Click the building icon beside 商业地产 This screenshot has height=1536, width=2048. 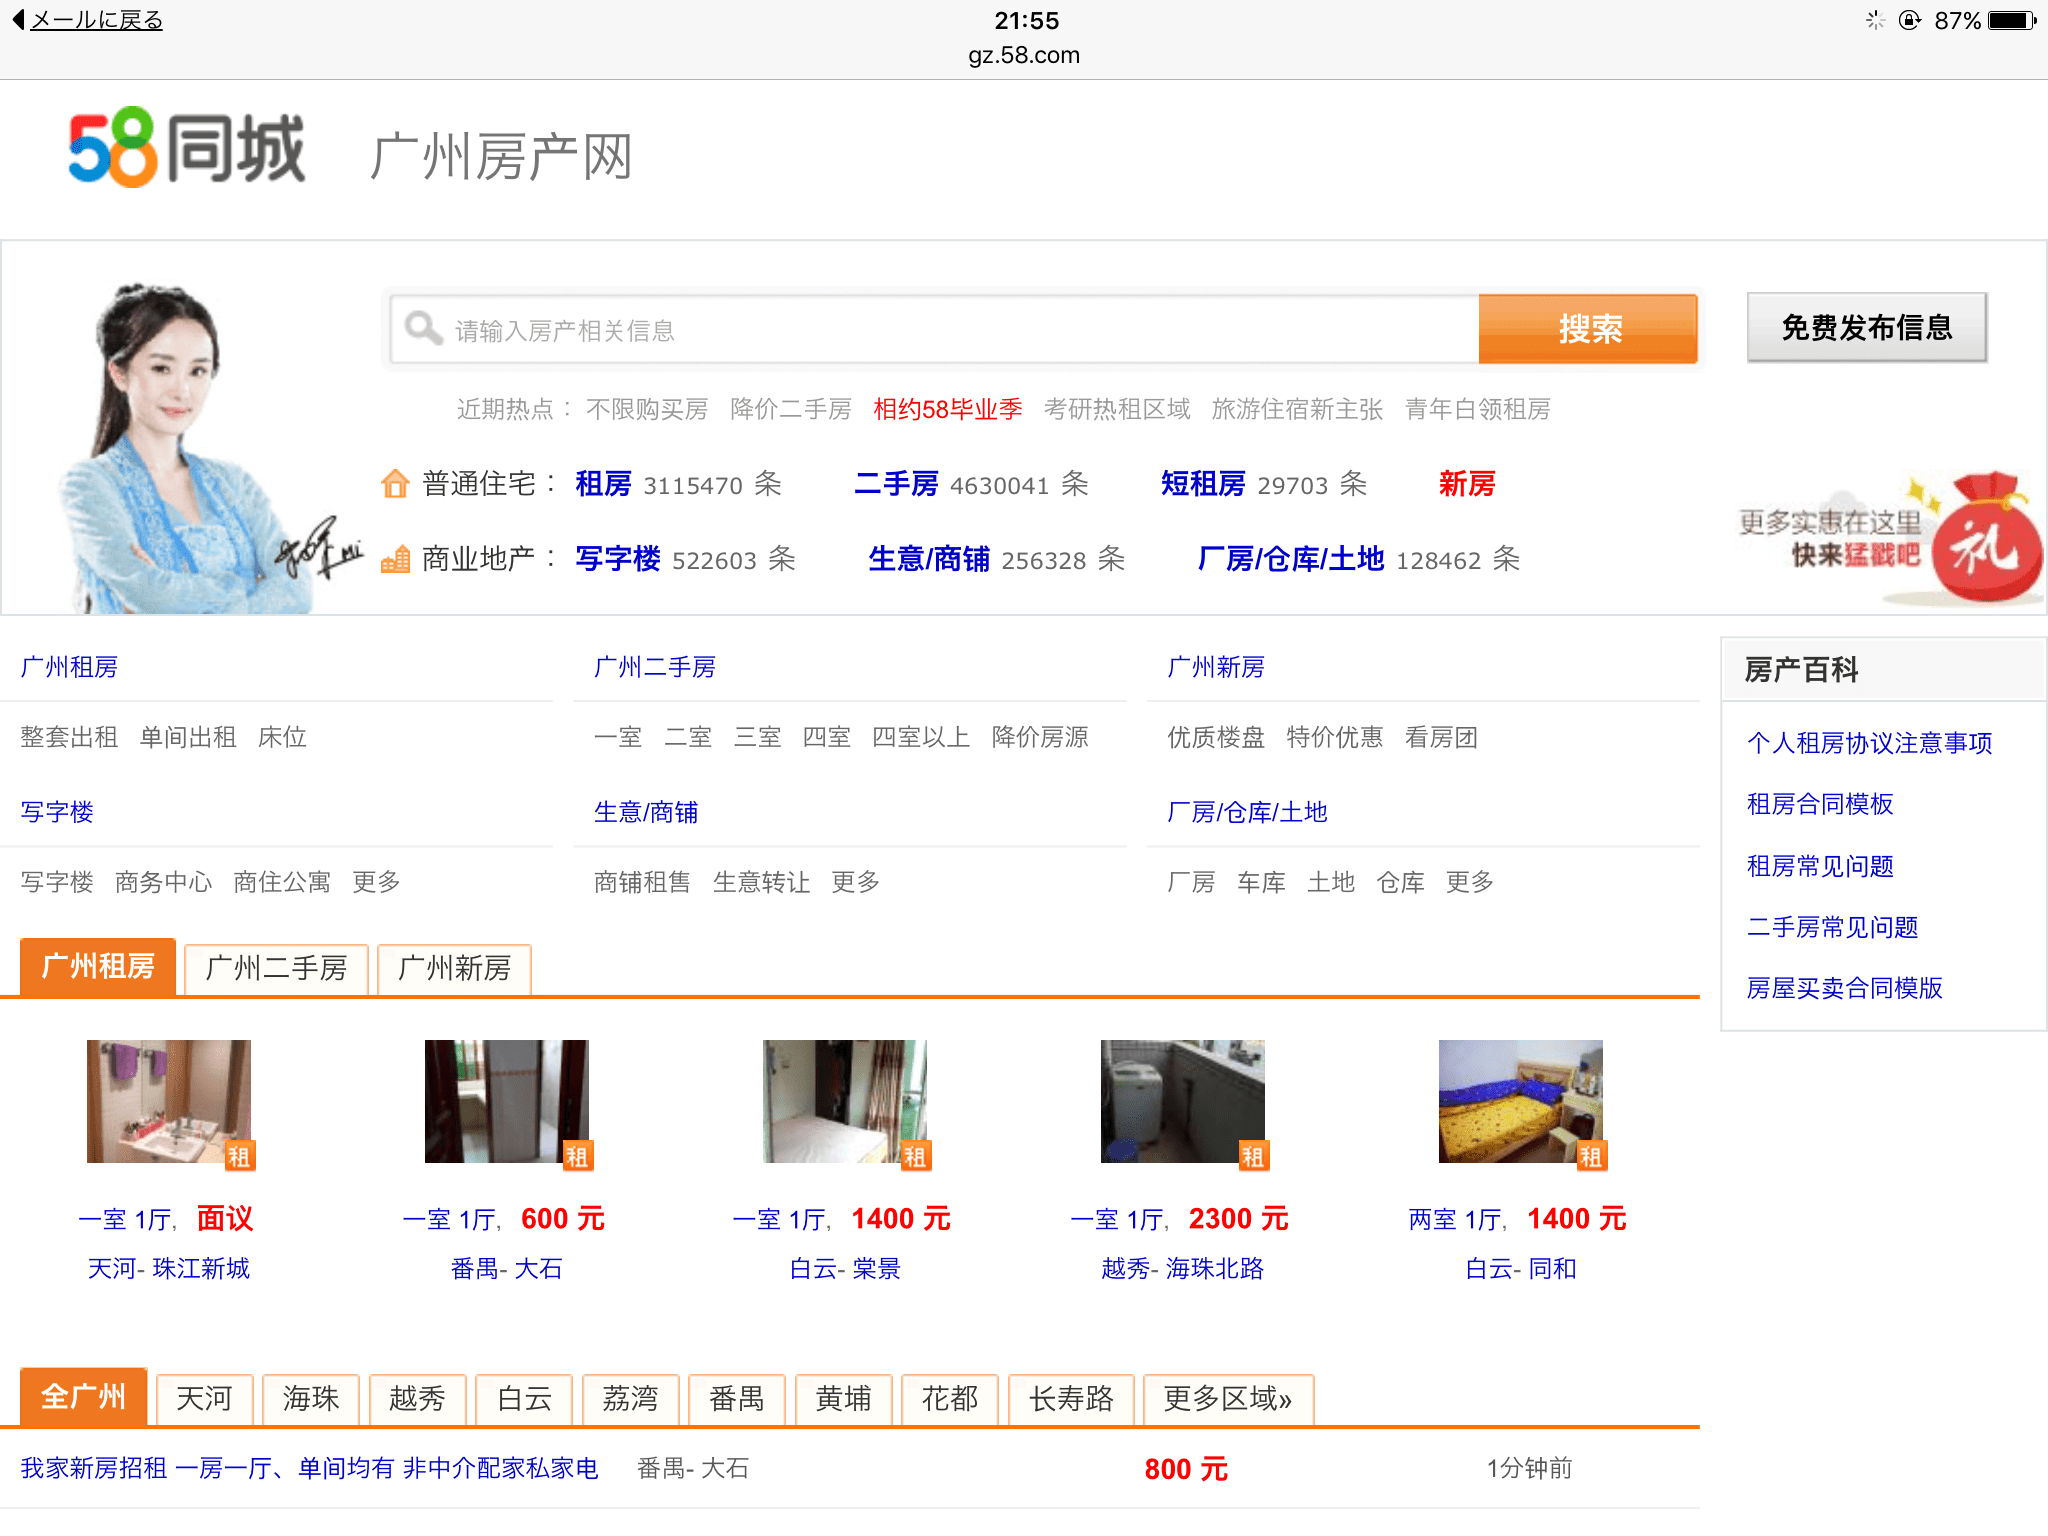click(395, 559)
